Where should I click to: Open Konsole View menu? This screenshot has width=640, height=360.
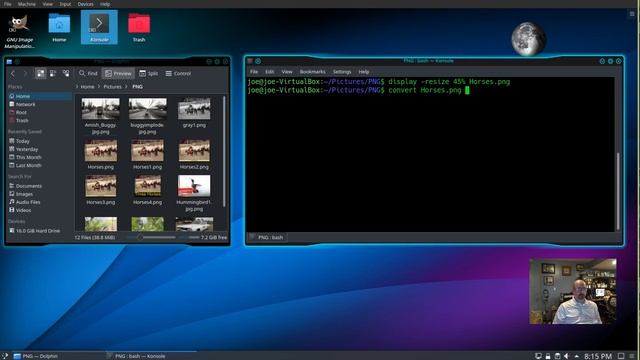[287, 72]
